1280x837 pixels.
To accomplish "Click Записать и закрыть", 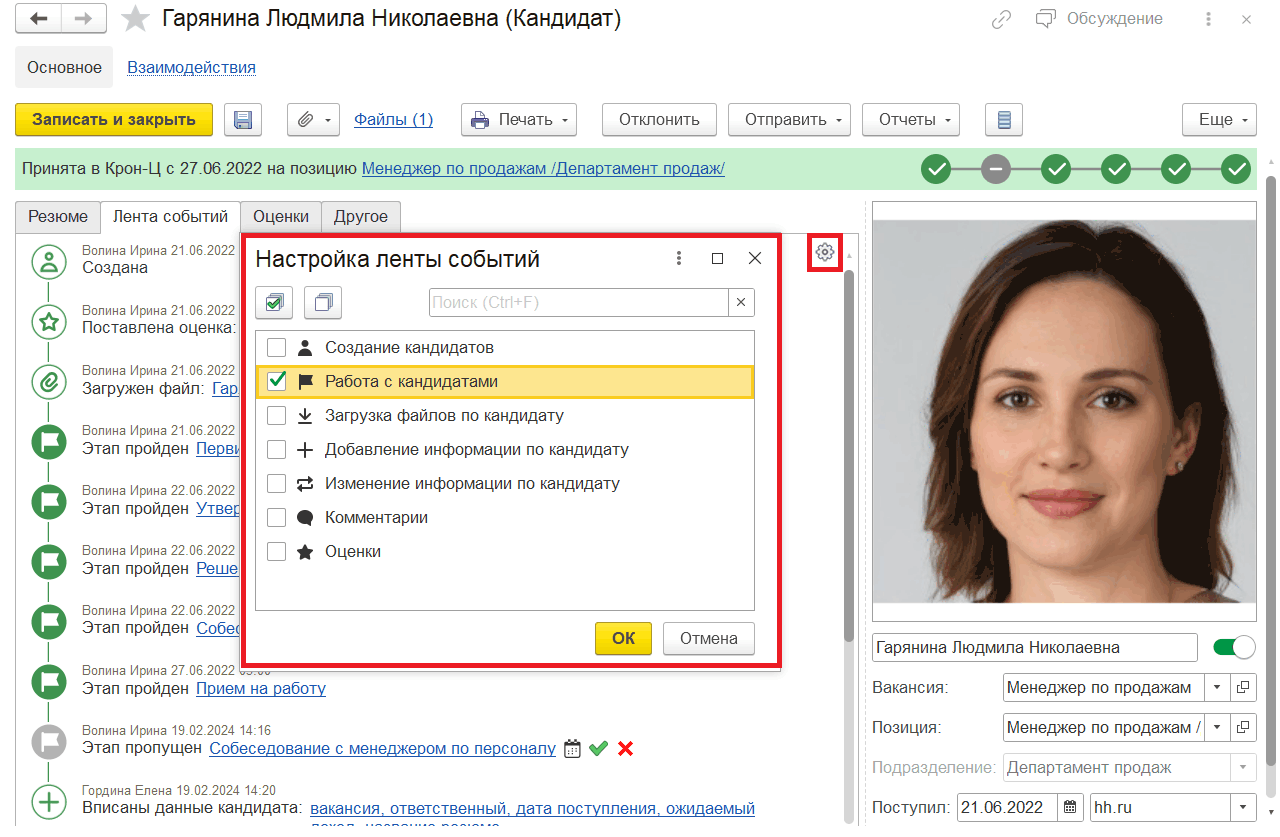I will click(x=114, y=120).
